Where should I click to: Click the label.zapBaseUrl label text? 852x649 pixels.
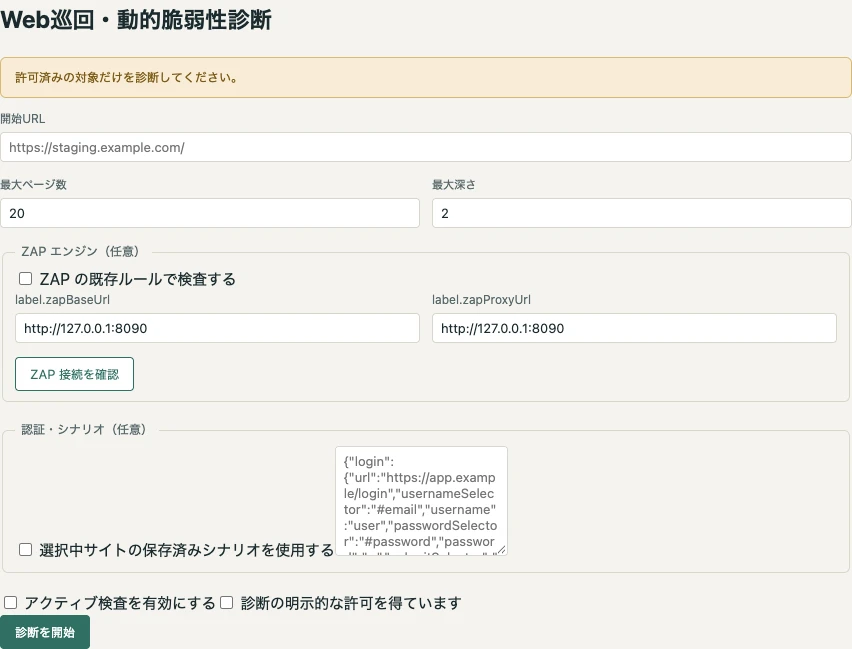[62, 299]
